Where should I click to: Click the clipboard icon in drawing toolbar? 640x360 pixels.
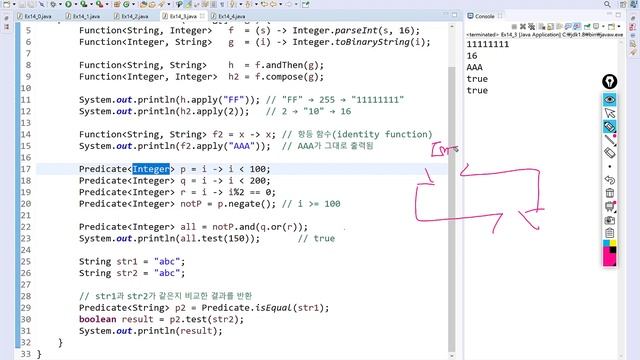tap(609, 233)
